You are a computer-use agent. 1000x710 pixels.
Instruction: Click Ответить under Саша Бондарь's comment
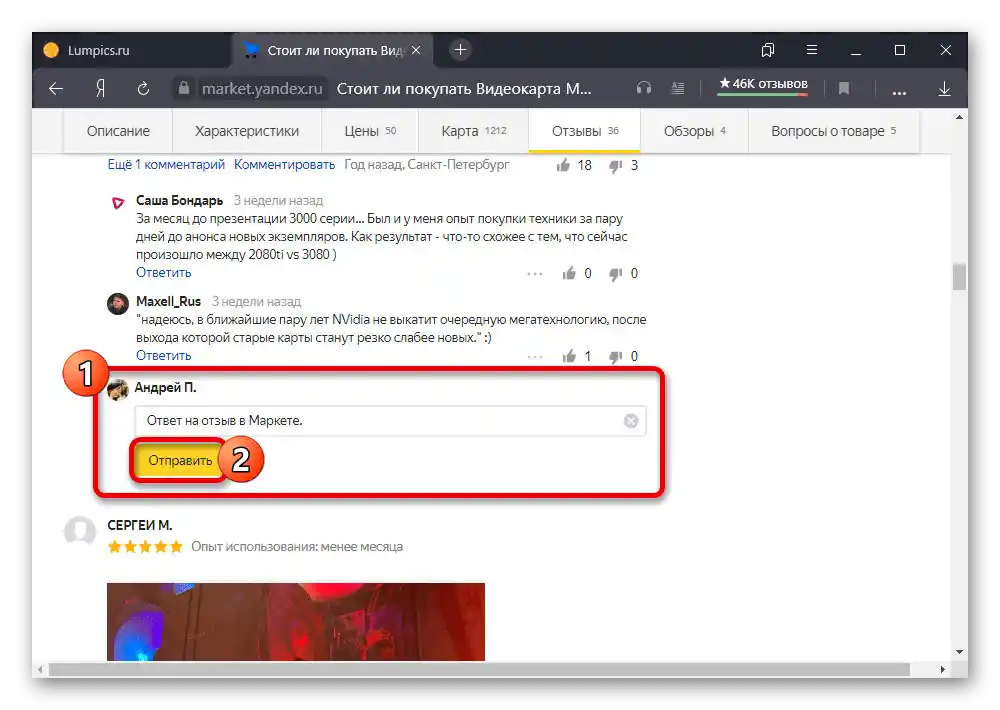click(x=163, y=272)
